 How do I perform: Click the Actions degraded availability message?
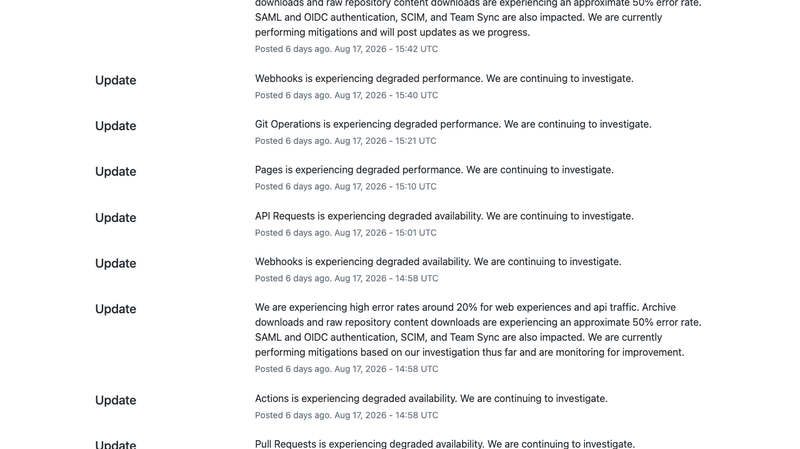coord(431,398)
